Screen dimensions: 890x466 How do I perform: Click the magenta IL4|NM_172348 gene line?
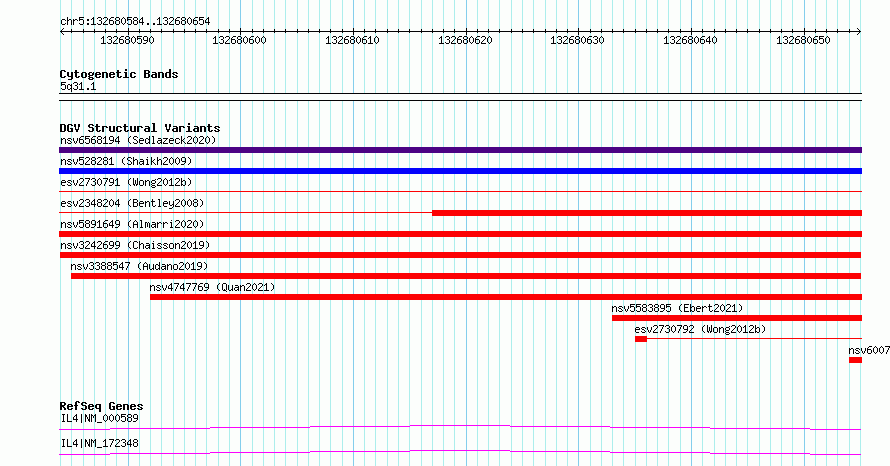click(x=460, y=452)
